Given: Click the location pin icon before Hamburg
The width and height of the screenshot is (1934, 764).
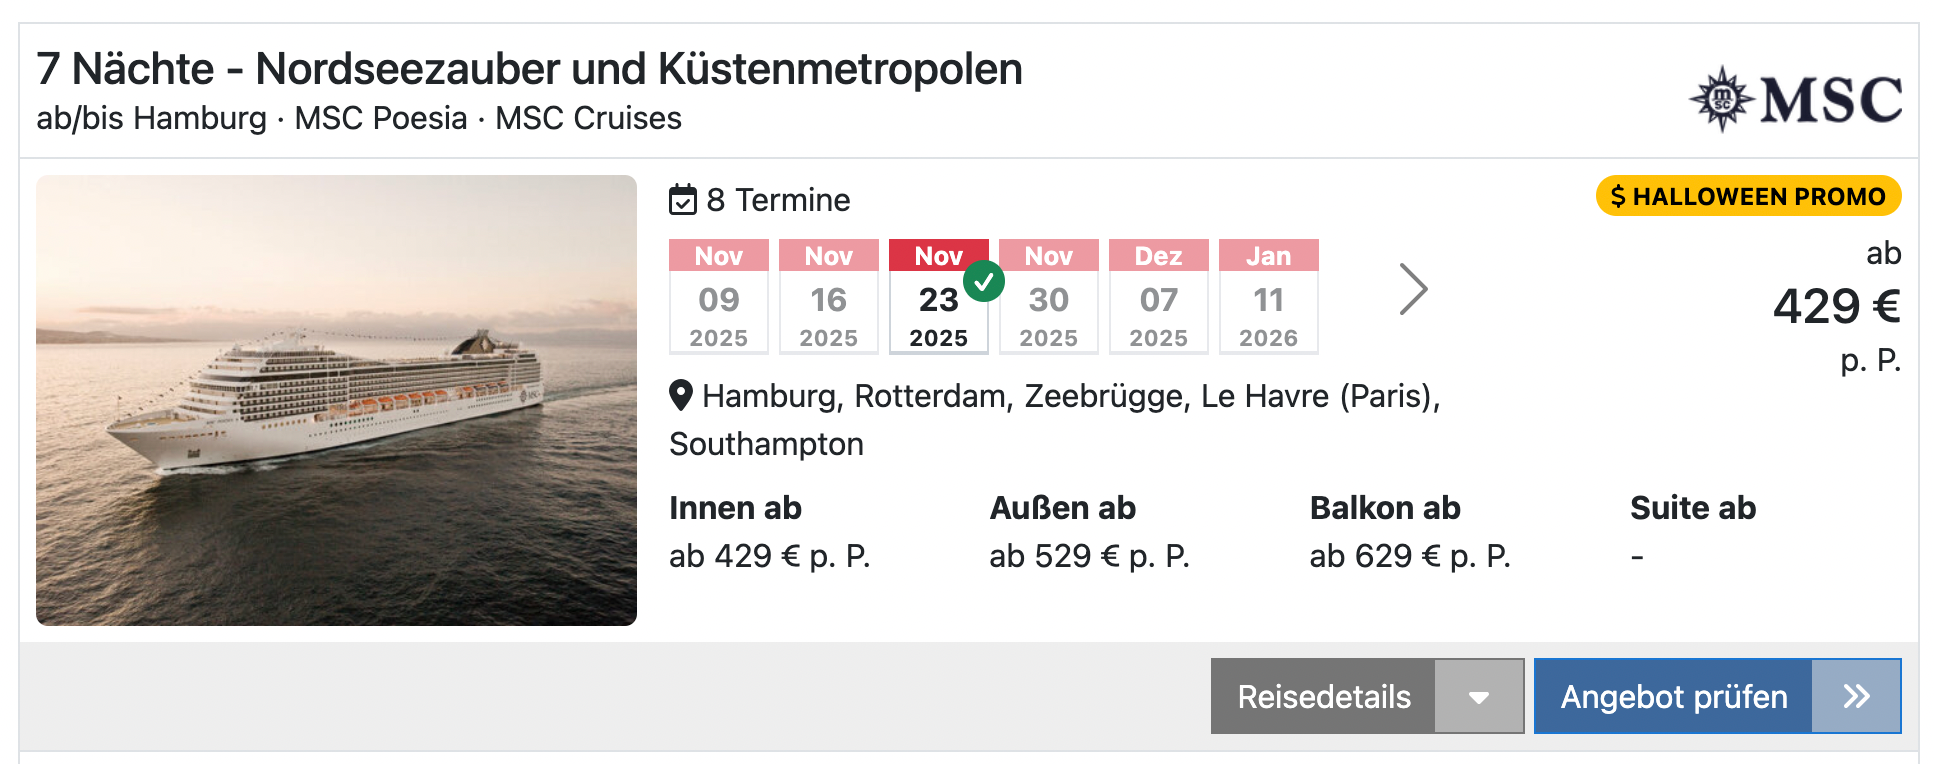Looking at the screenshot, I should (681, 396).
